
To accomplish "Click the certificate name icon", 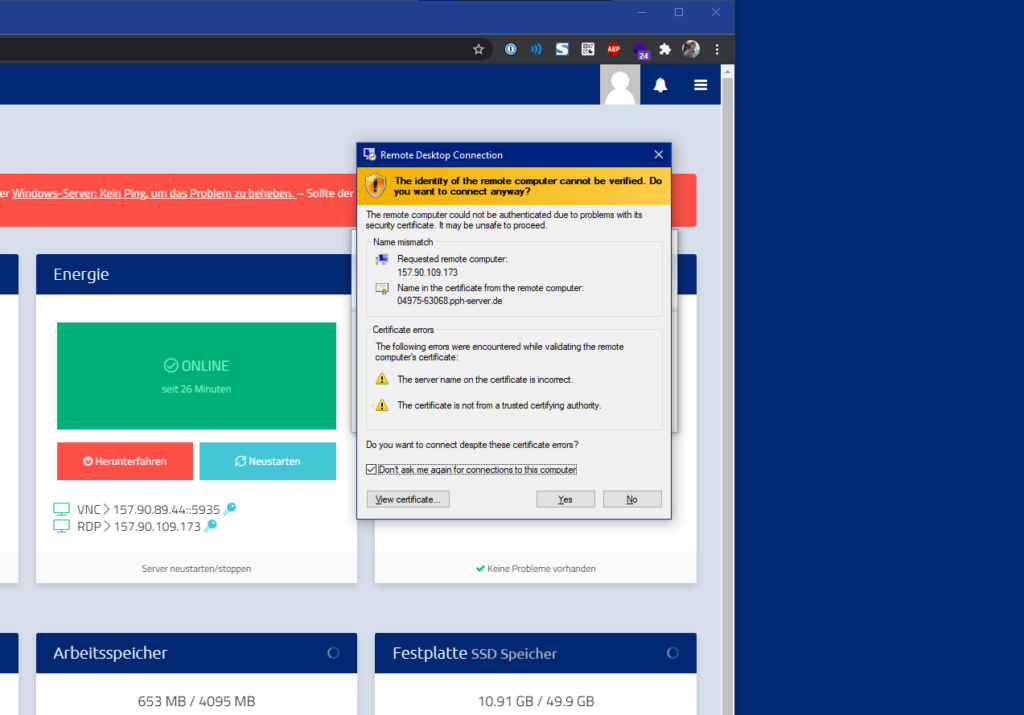I will point(382,289).
